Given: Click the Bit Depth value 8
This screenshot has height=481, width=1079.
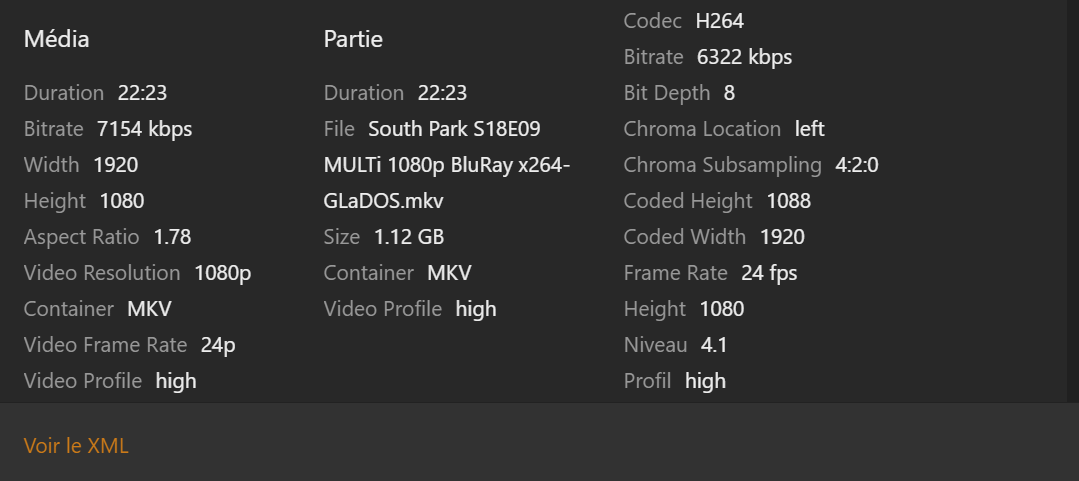Looking at the screenshot, I should pyautogui.click(x=729, y=93).
